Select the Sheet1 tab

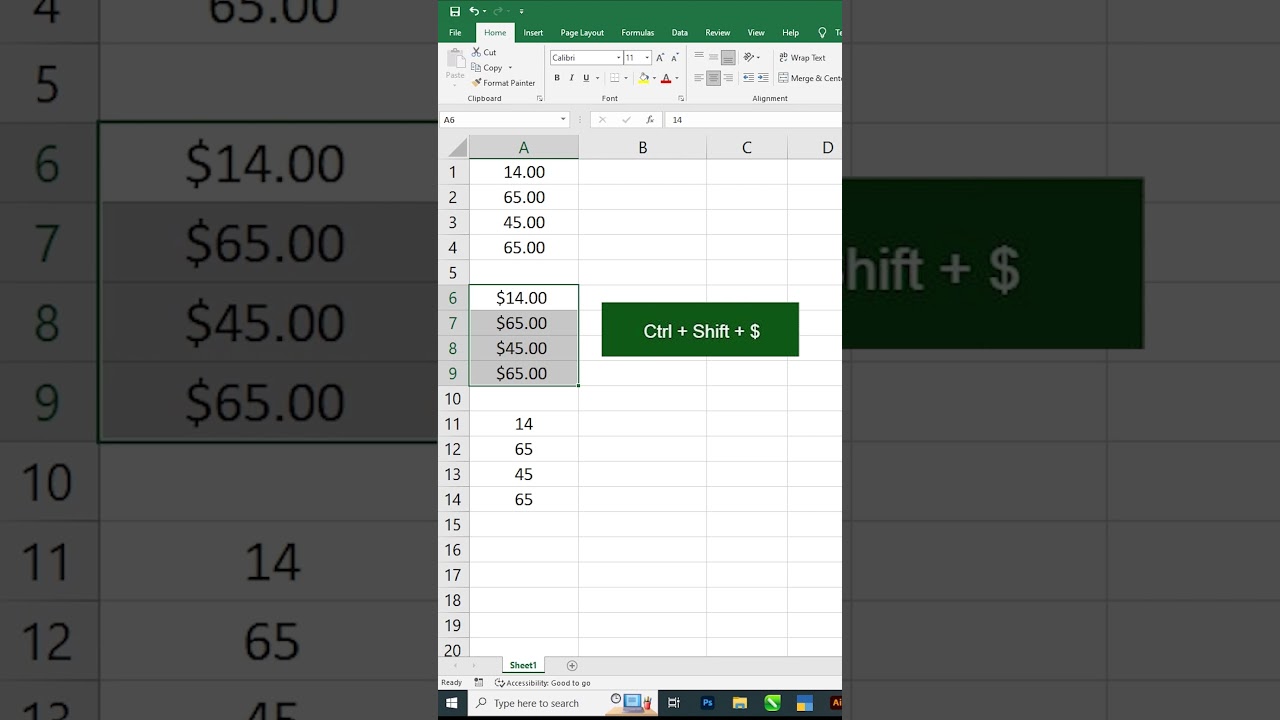(523, 665)
